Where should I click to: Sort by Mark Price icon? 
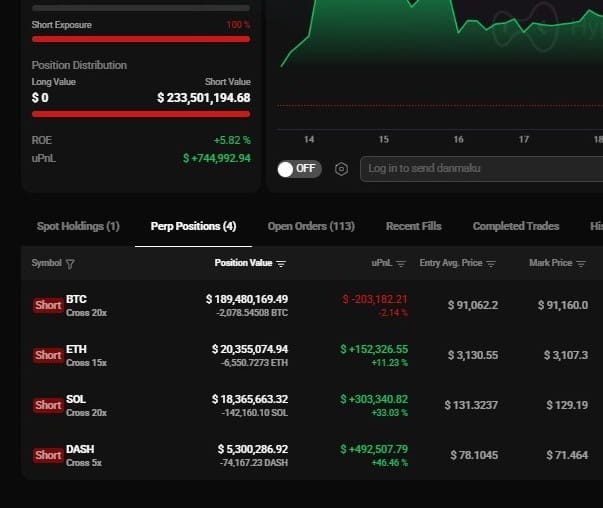coord(581,264)
